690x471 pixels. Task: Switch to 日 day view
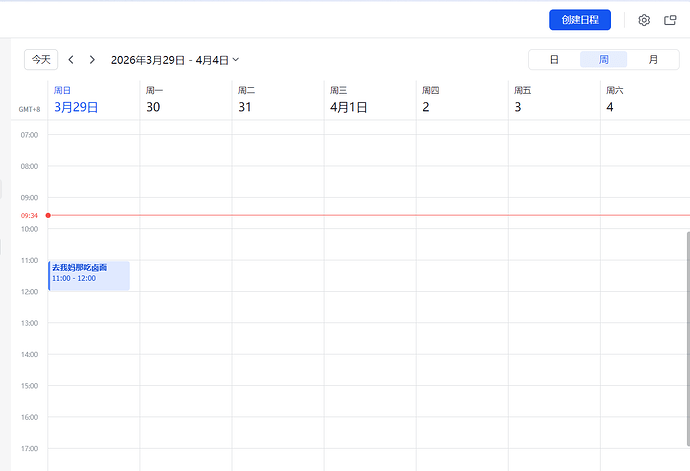click(x=554, y=60)
